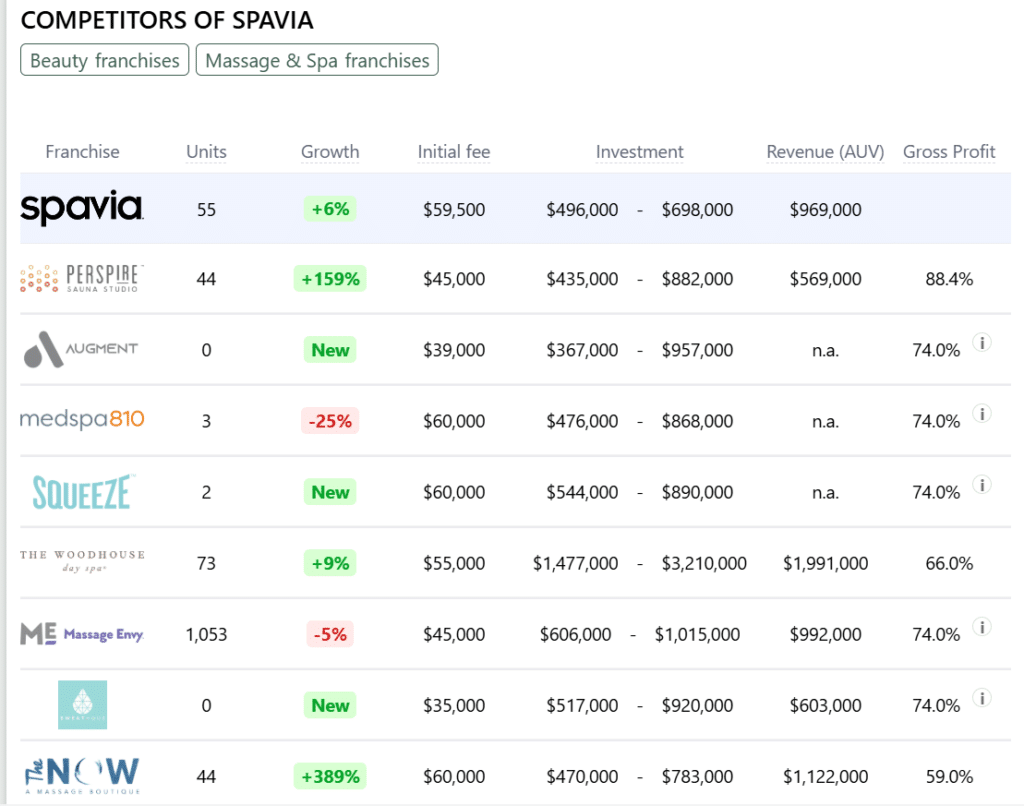Click the Massage Envy logo
The image size is (1024, 806).
click(x=82, y=634)
